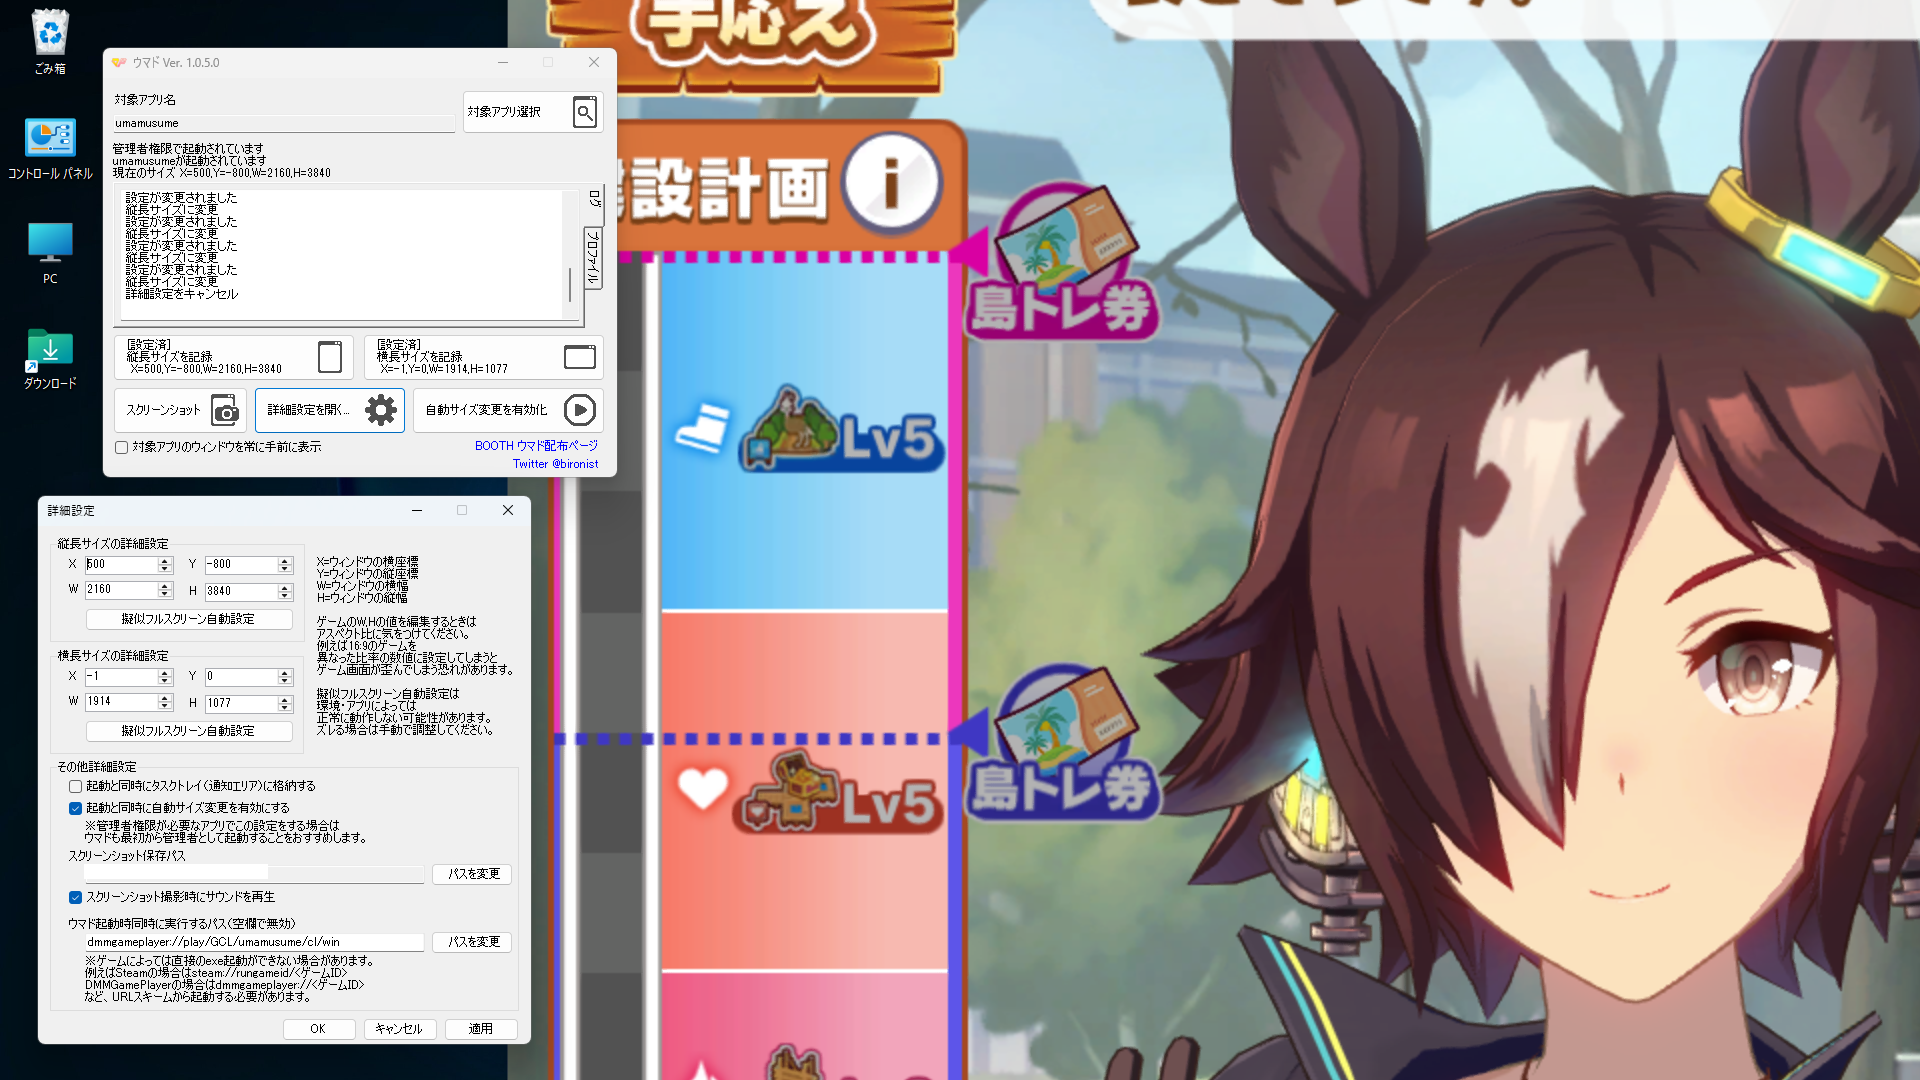This screenshot has height=1080, width=1920.
Task: Toggle always show target window in front
Action: coord(121,448)
